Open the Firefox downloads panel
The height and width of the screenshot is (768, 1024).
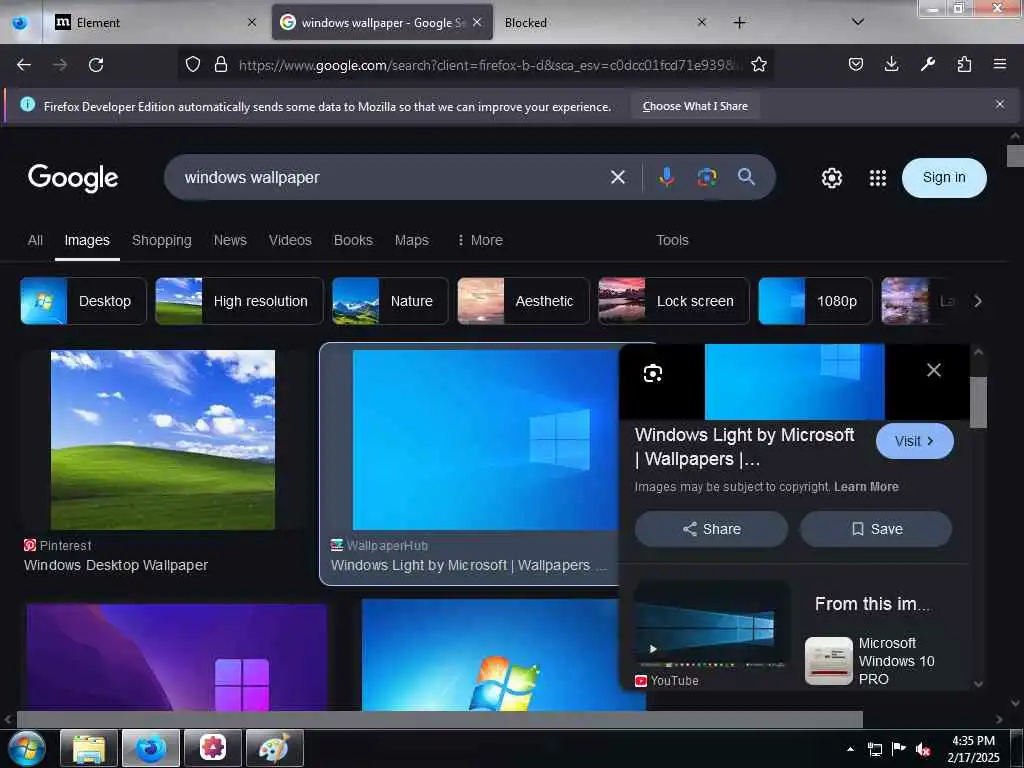[891, 64]
